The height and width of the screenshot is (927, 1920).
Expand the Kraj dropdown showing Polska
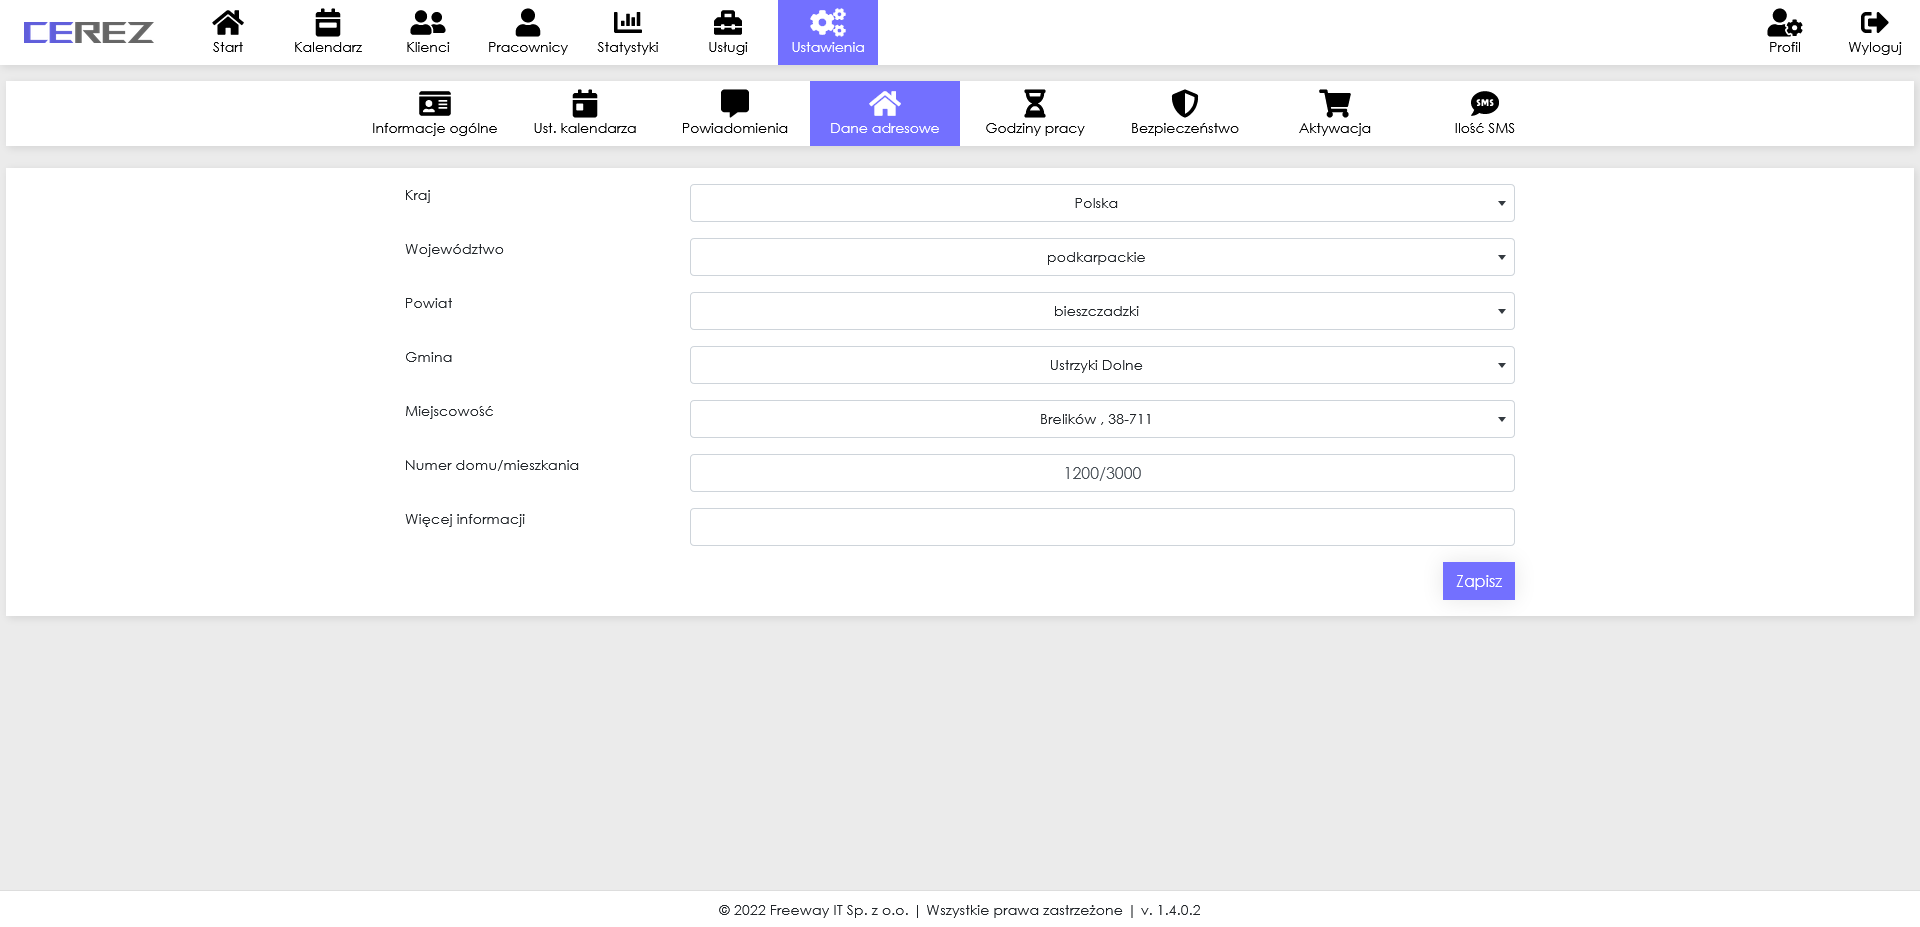(1101, 203)
